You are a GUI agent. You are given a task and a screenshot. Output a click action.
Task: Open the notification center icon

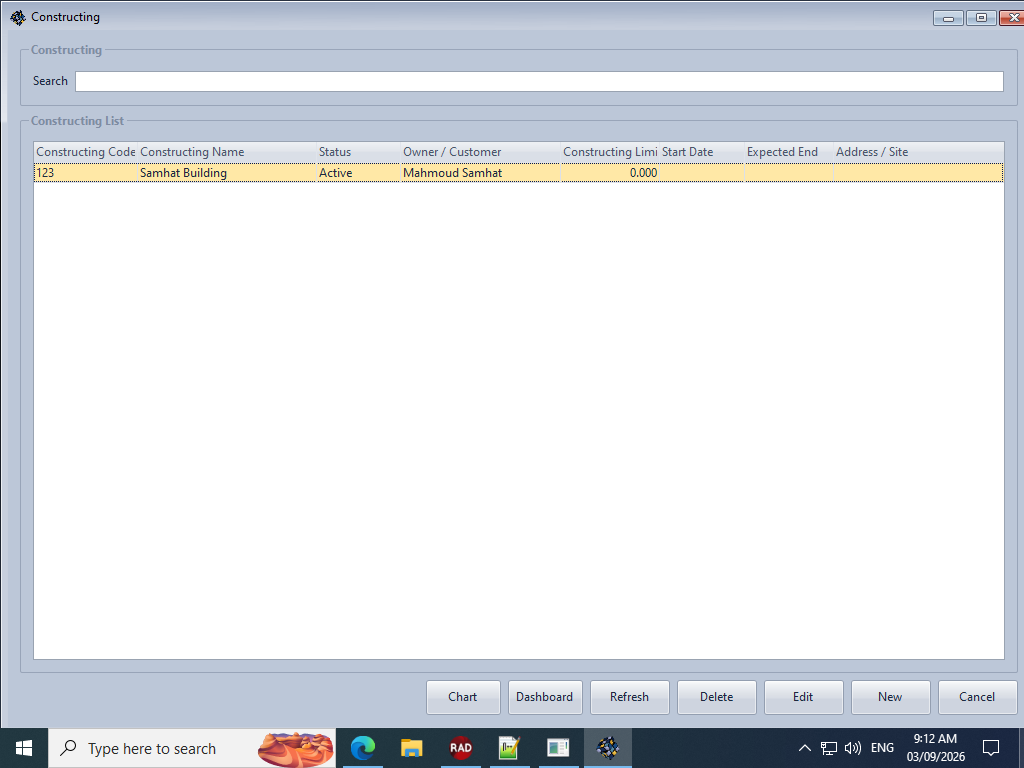[991, 748]
